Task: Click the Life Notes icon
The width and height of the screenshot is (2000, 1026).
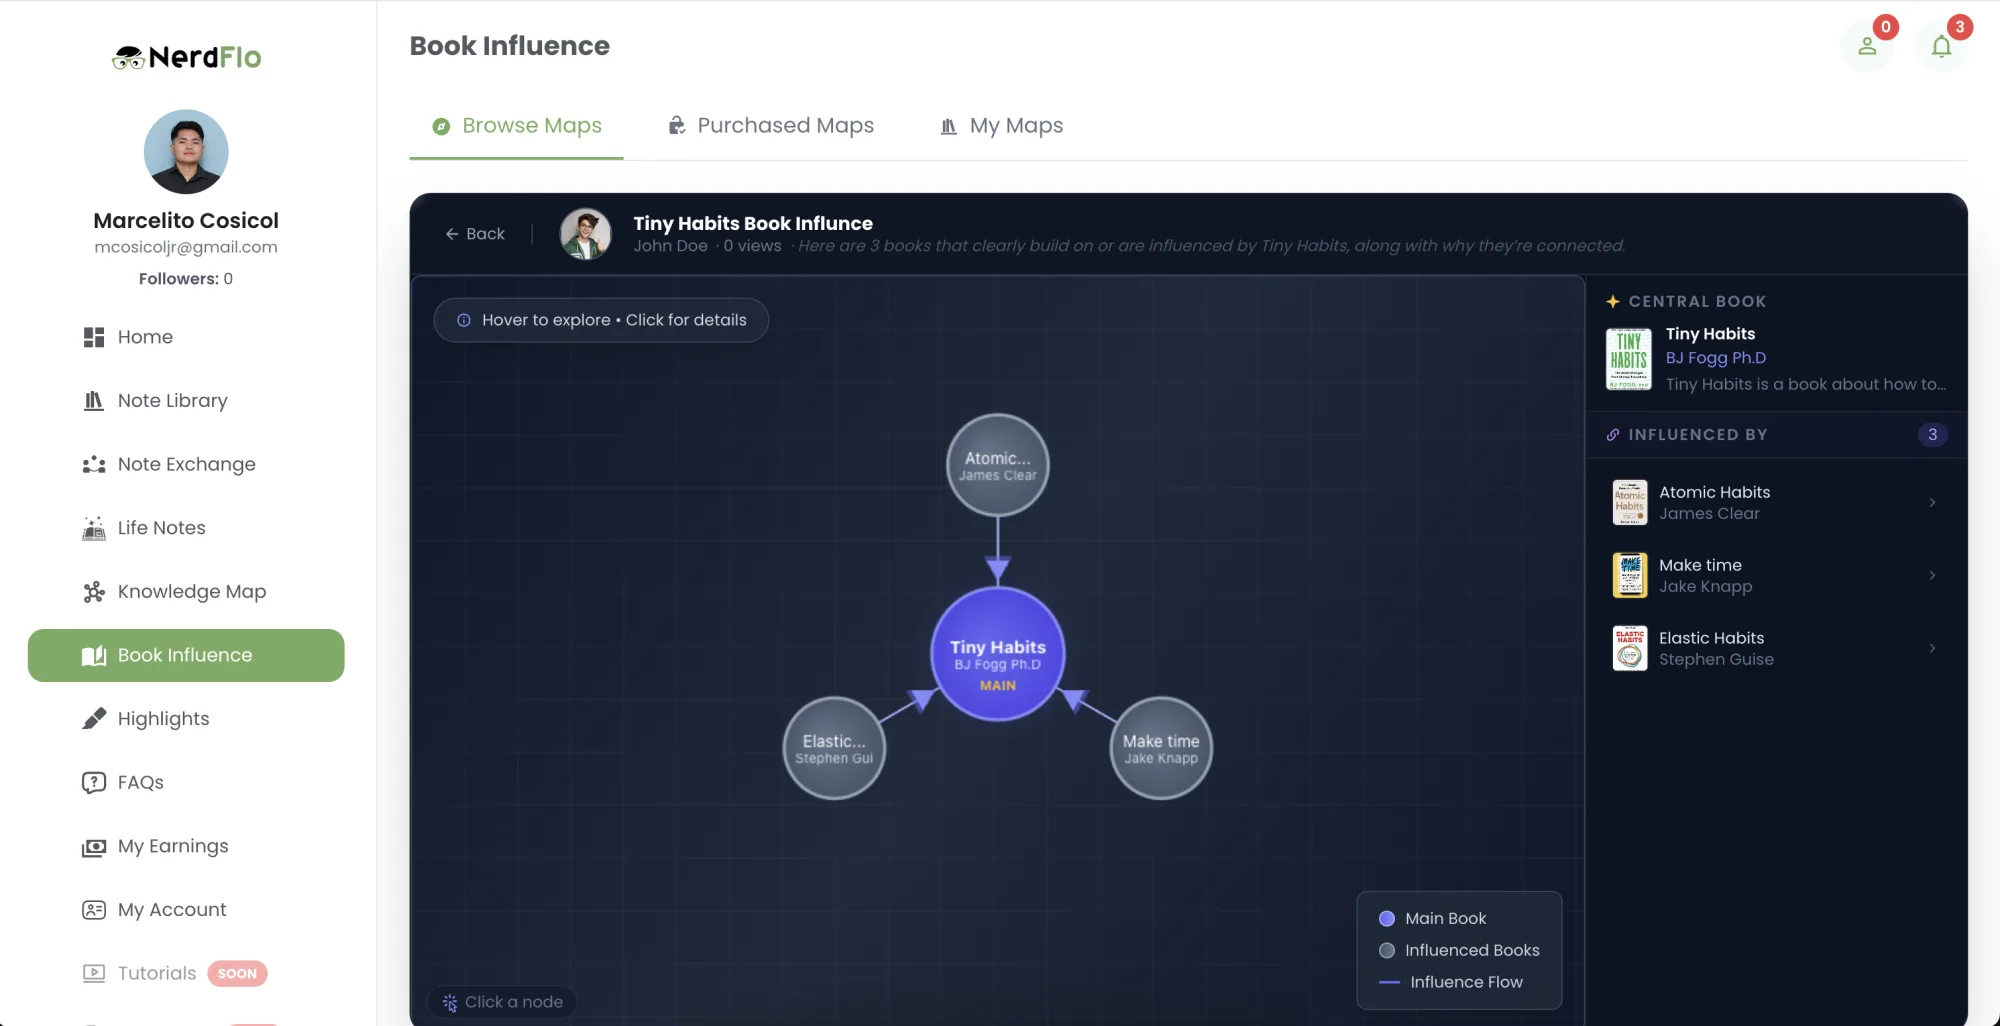Action: click(x=94, y=528)
